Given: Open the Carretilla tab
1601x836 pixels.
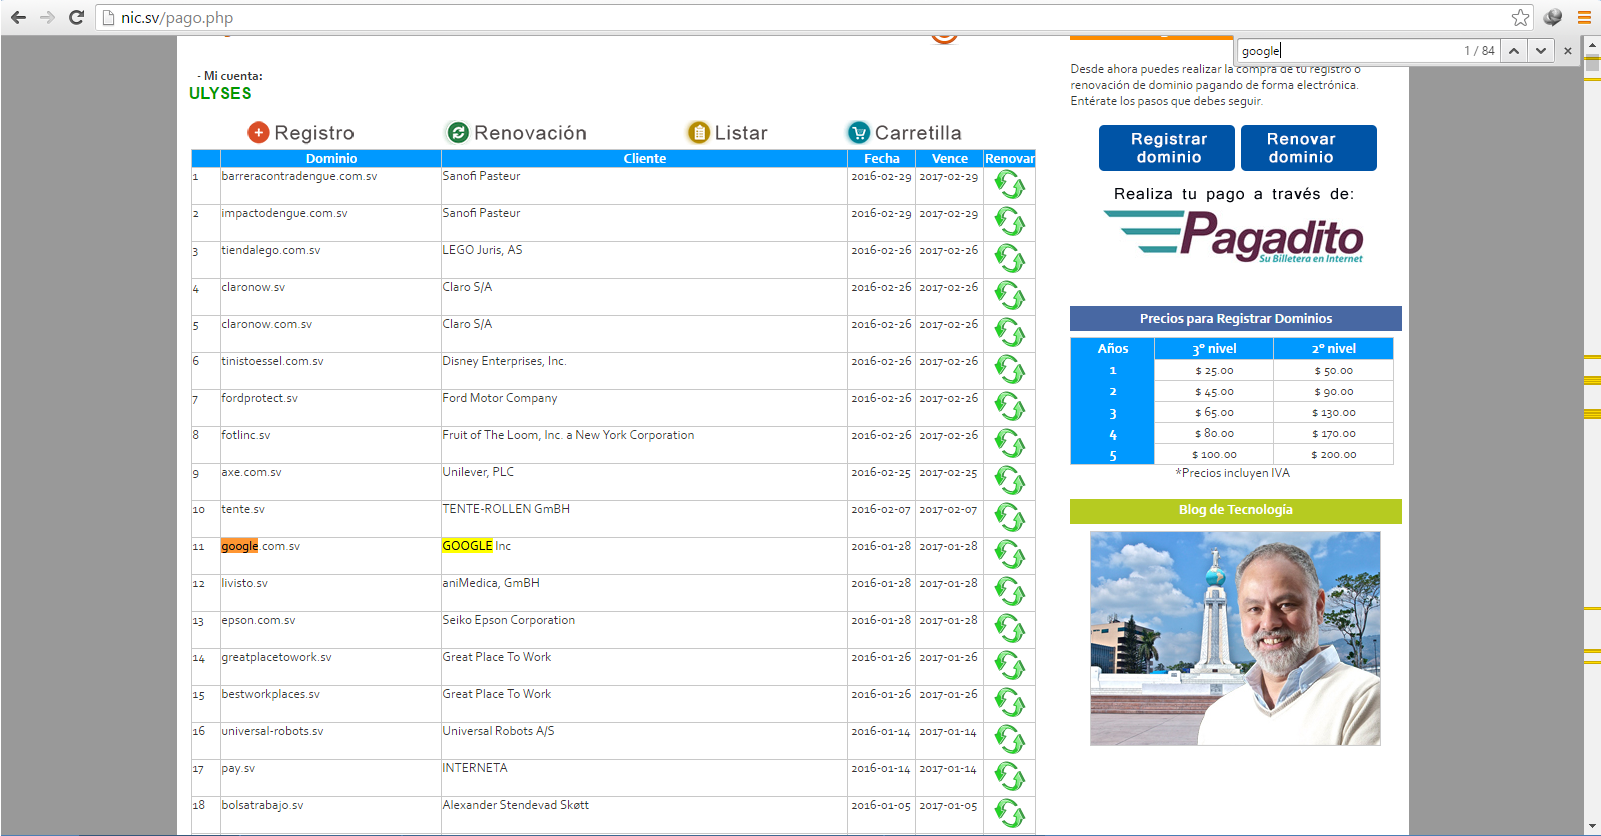Looking at the screenshot, I should (904, 132).
